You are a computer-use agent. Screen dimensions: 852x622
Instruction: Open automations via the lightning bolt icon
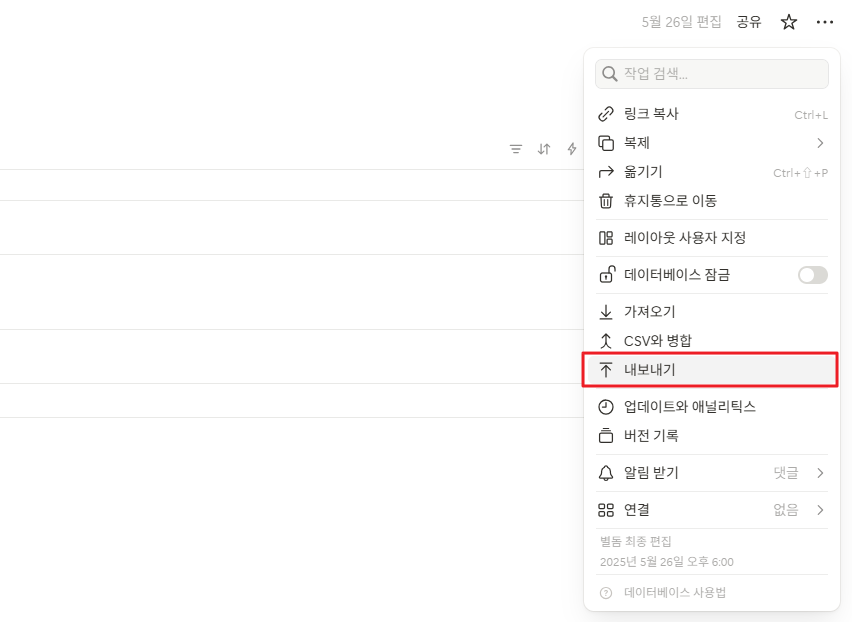570,148
